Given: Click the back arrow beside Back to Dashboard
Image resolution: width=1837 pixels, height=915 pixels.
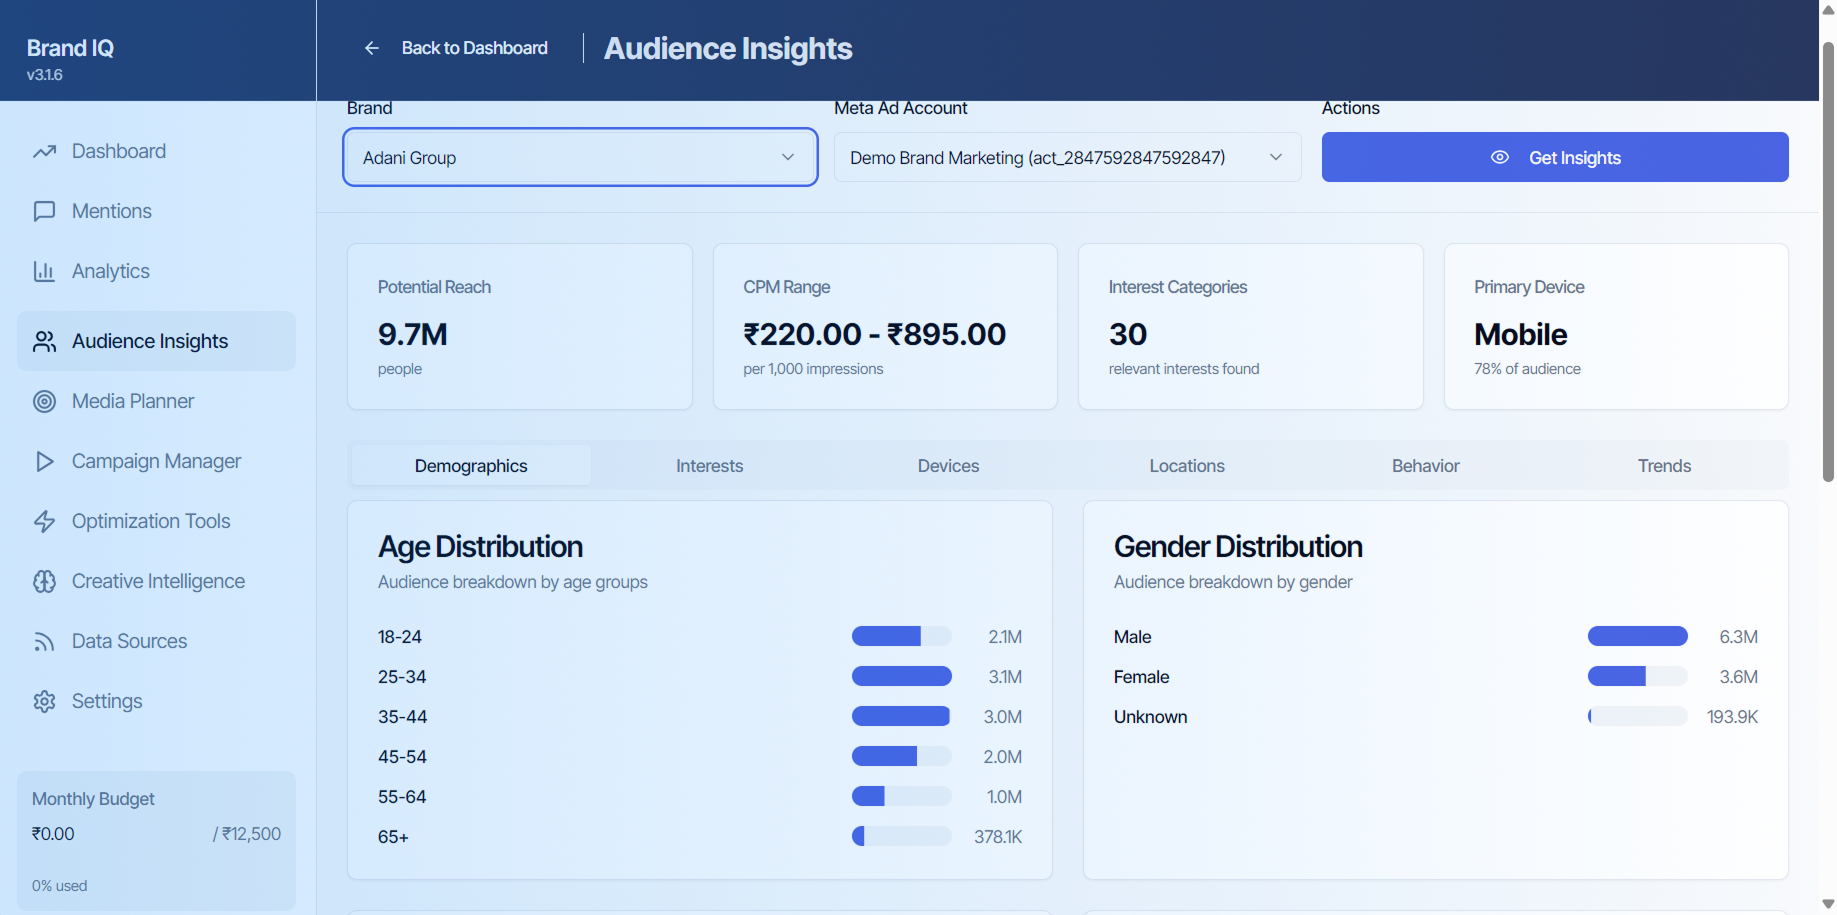Looking at the screenshot, I should [371, 47].
